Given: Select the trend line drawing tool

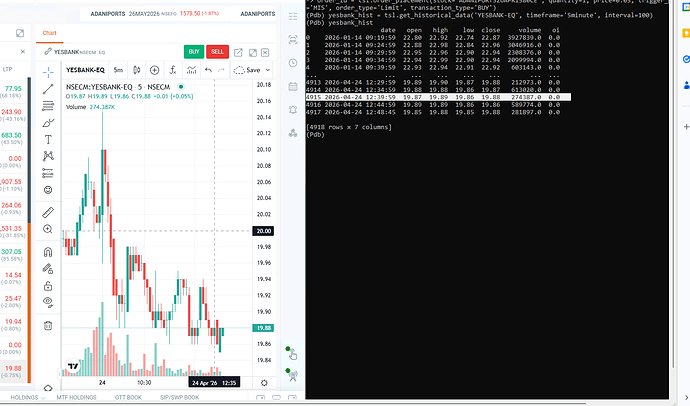Looking at the screenshot, I should point(48,89).
